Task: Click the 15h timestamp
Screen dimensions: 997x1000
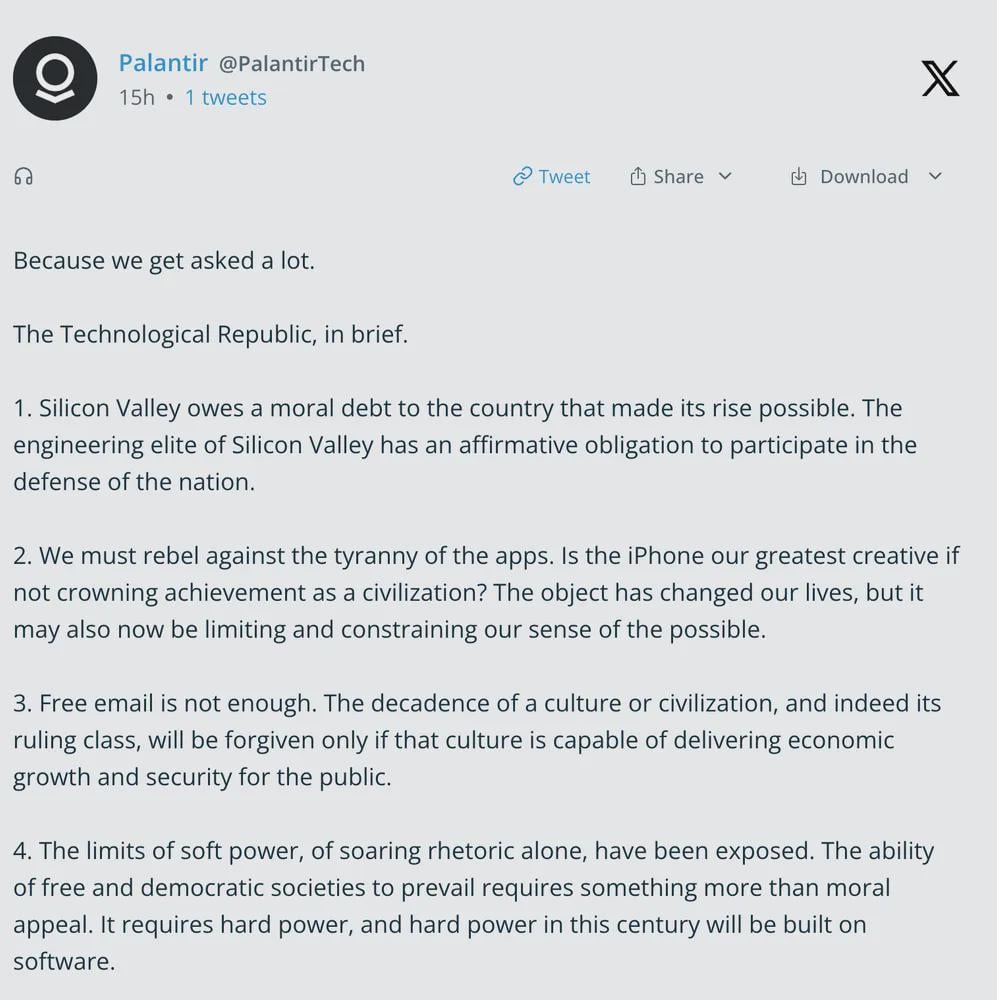Action: point(136,97)
